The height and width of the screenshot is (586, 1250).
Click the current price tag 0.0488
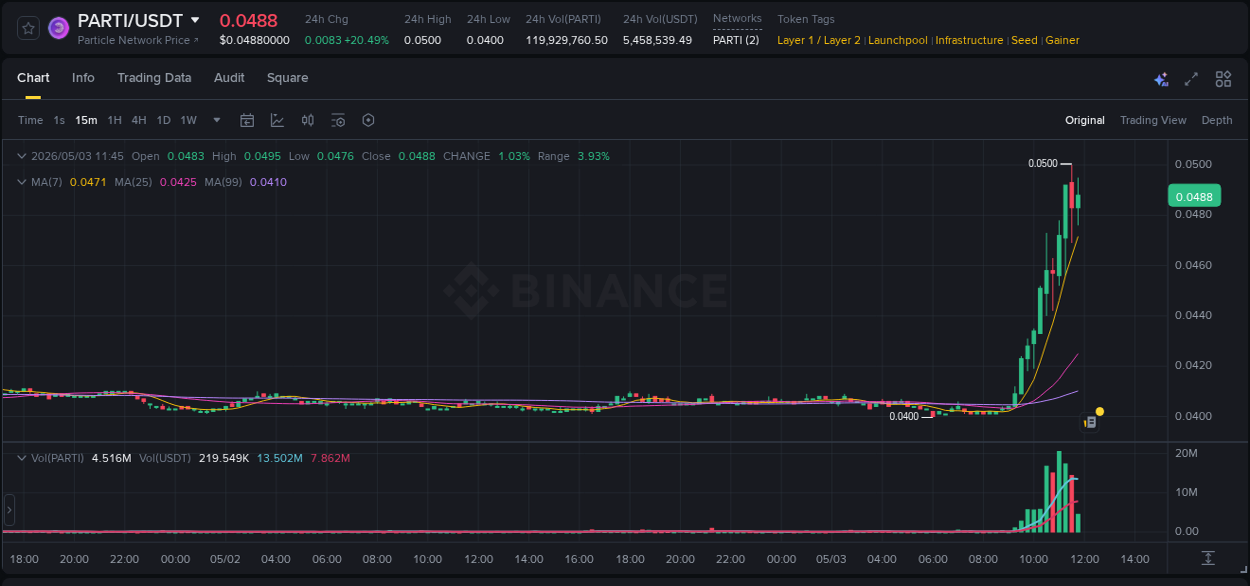(x=1194, y=197)
